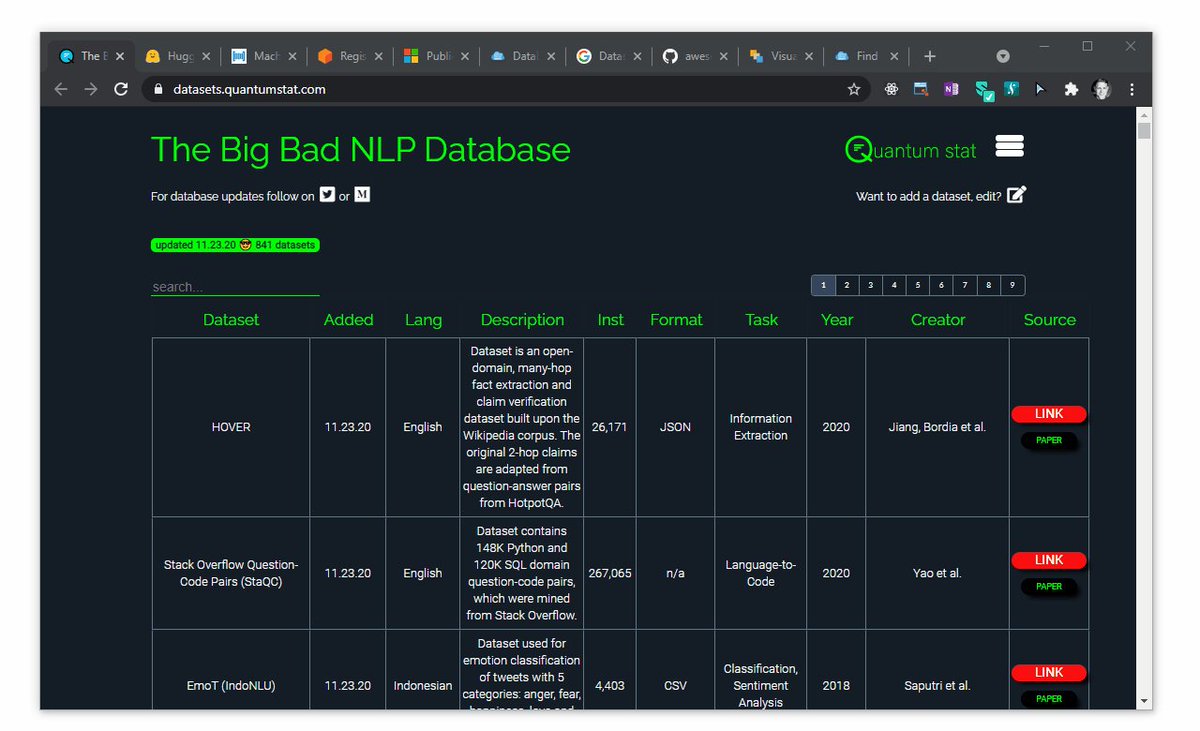Click the Format column header

pyautogui.click(x=676, y=320)
